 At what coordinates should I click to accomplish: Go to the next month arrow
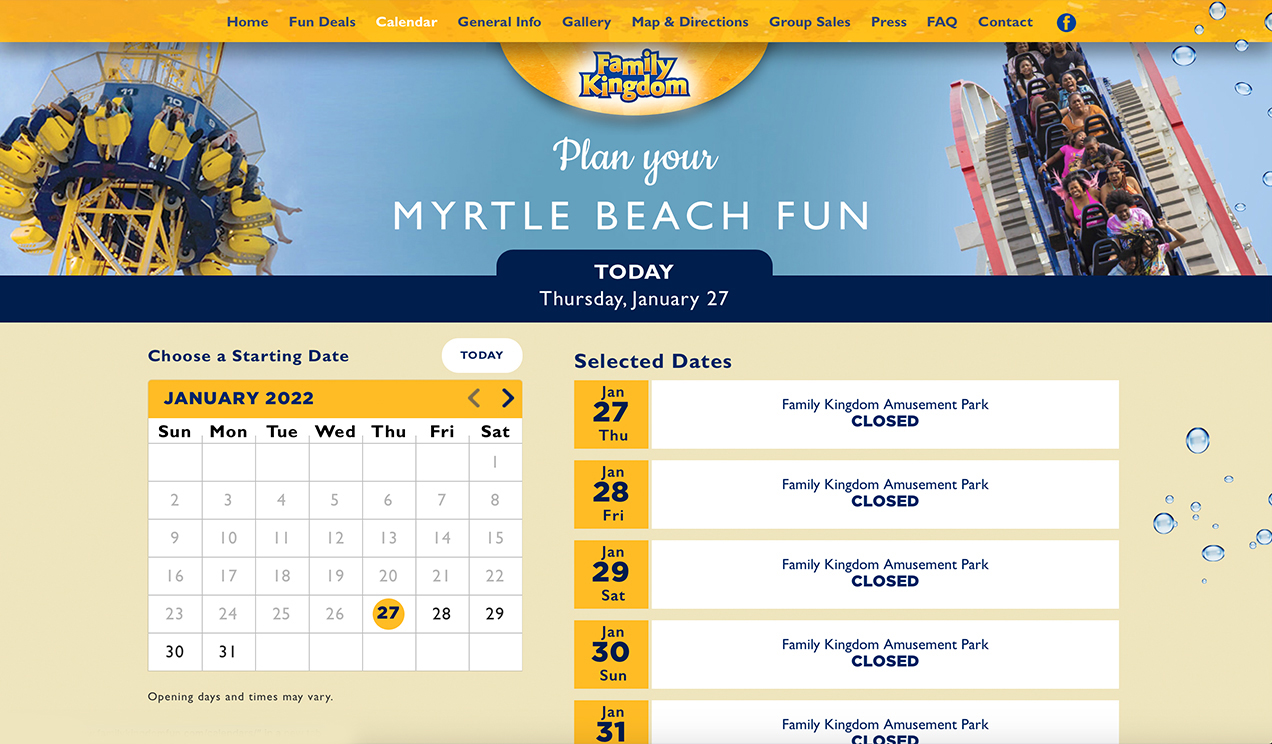tap(508, 398)
